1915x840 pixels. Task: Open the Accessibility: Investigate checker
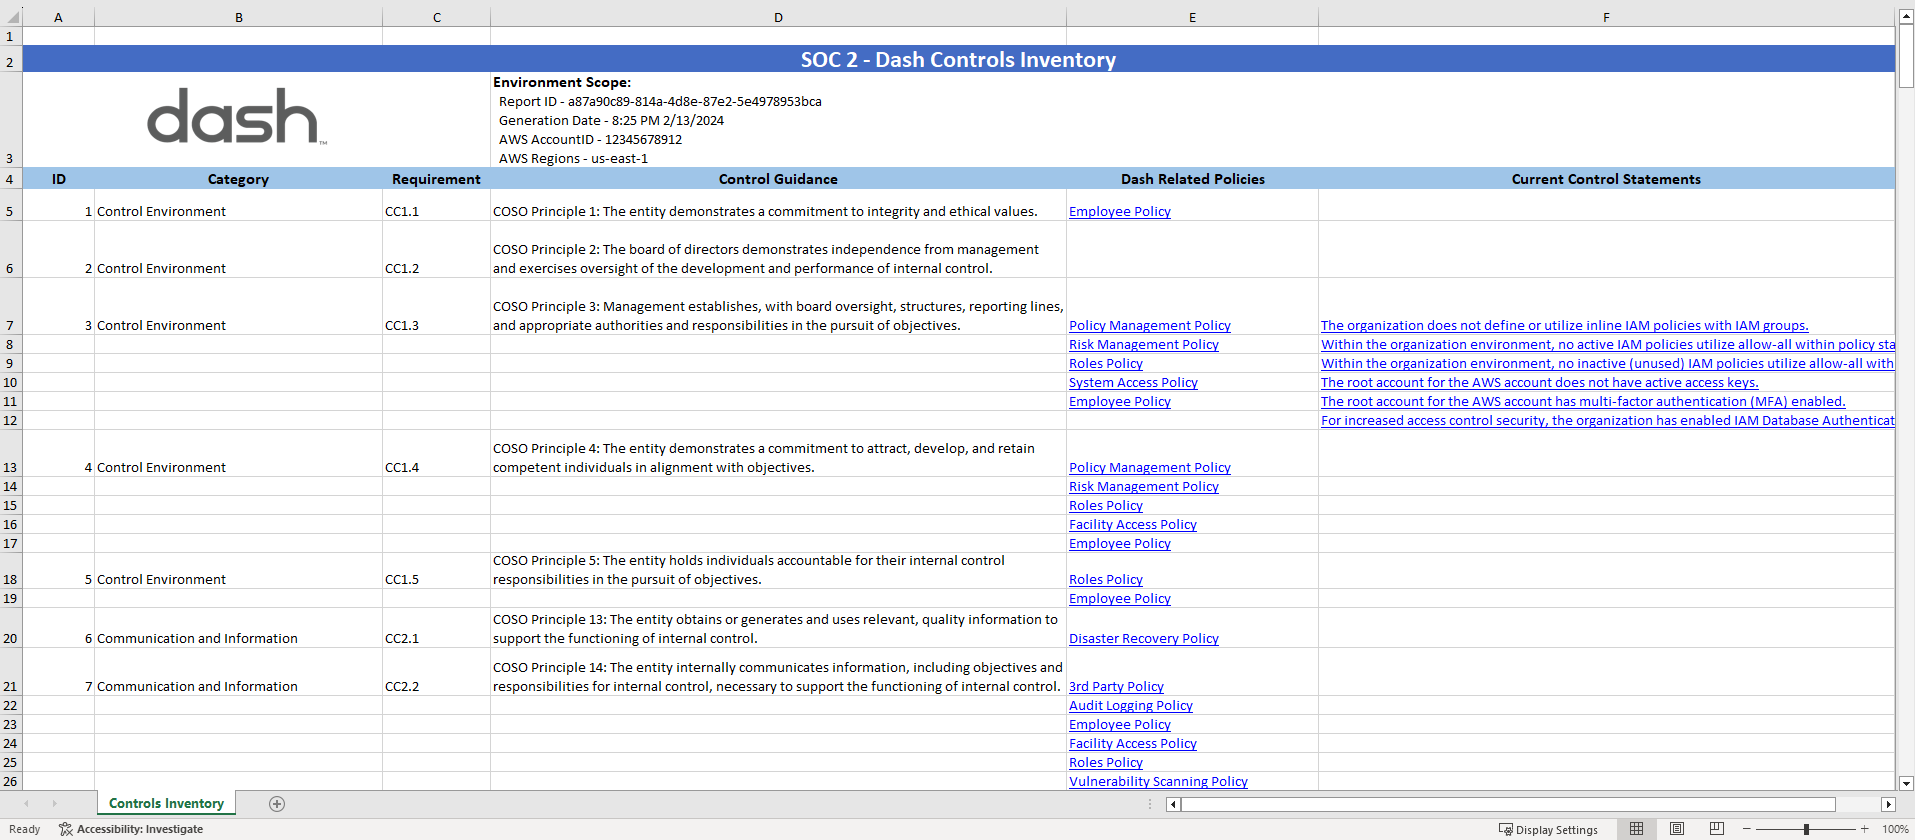click(131, 829)
